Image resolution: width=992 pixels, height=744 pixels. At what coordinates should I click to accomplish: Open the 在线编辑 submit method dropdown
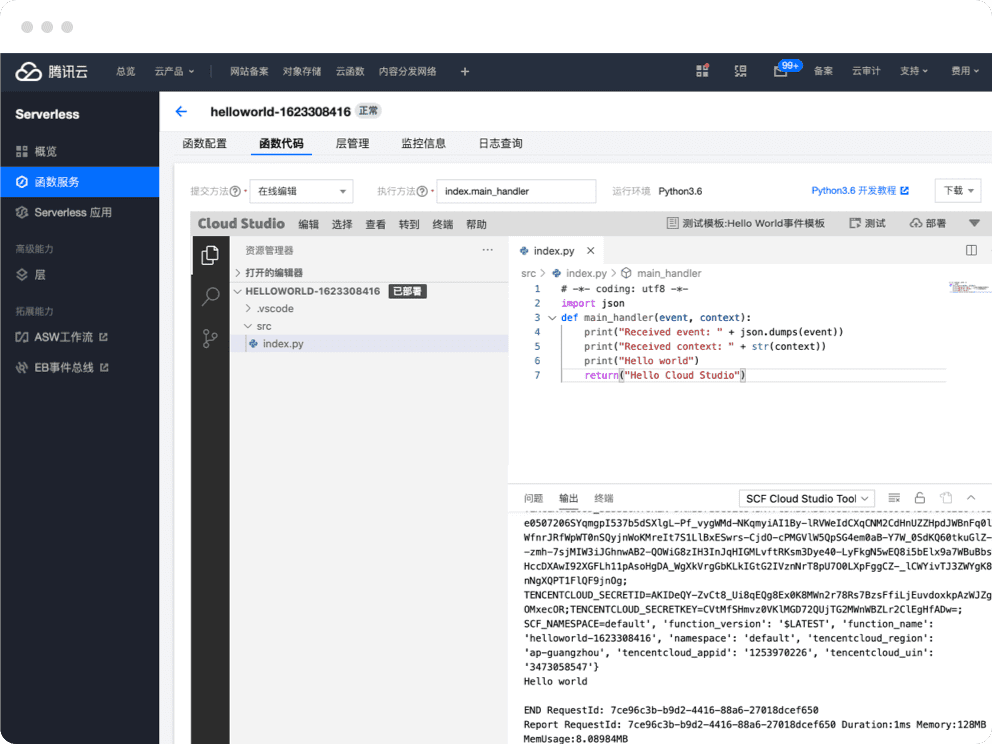point(302,191)
